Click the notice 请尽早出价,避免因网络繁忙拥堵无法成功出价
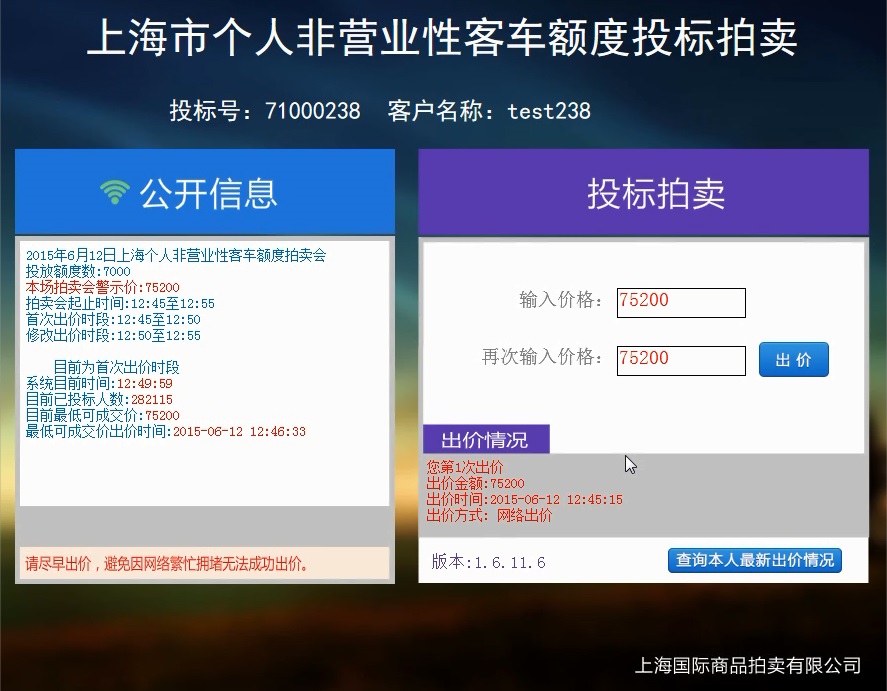This screenshot has height=691, width=887. (166, 564)
